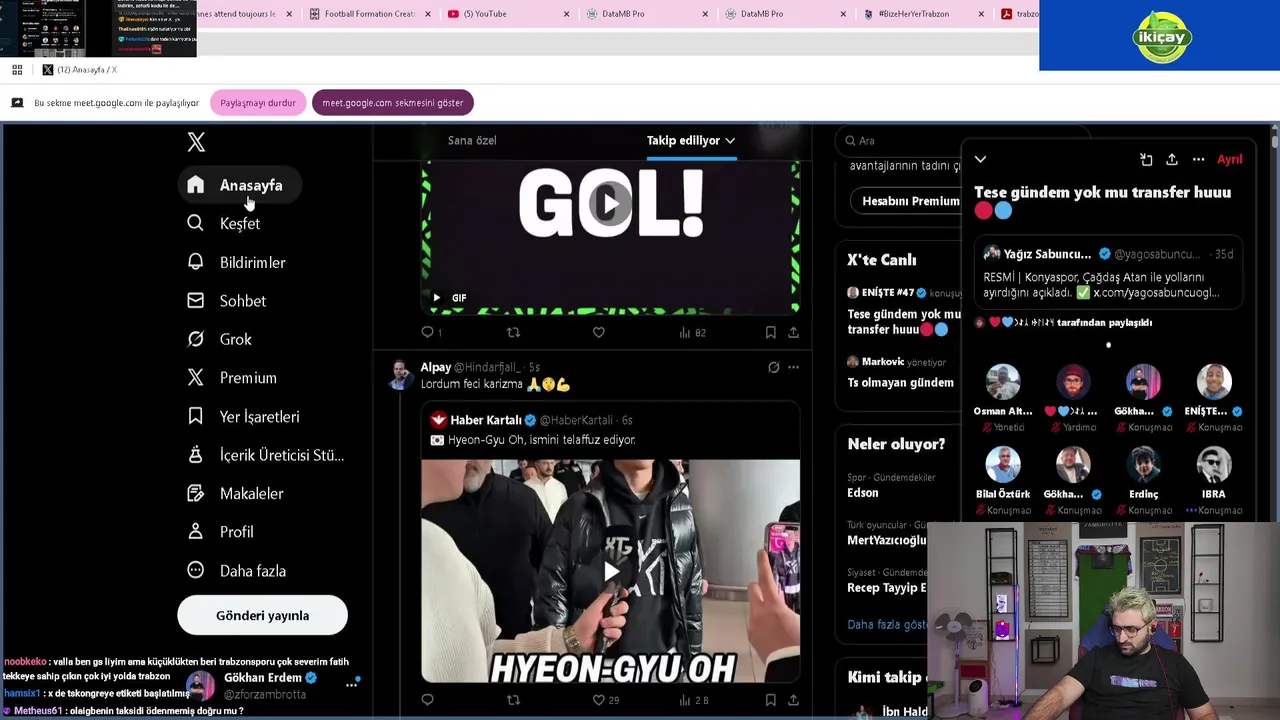Viewport: 1280px width, 720px height.
Task: Open Alpay post more options
Action: (x=793, y=367)
